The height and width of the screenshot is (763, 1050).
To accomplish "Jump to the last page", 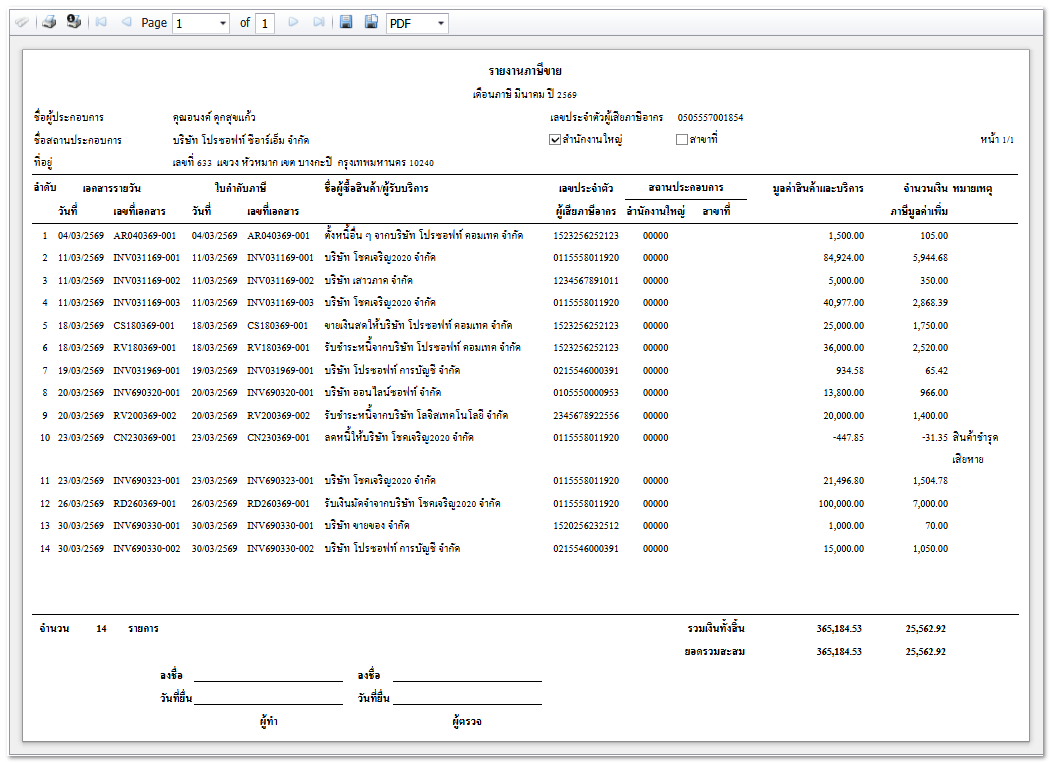I will pos(318,22).
